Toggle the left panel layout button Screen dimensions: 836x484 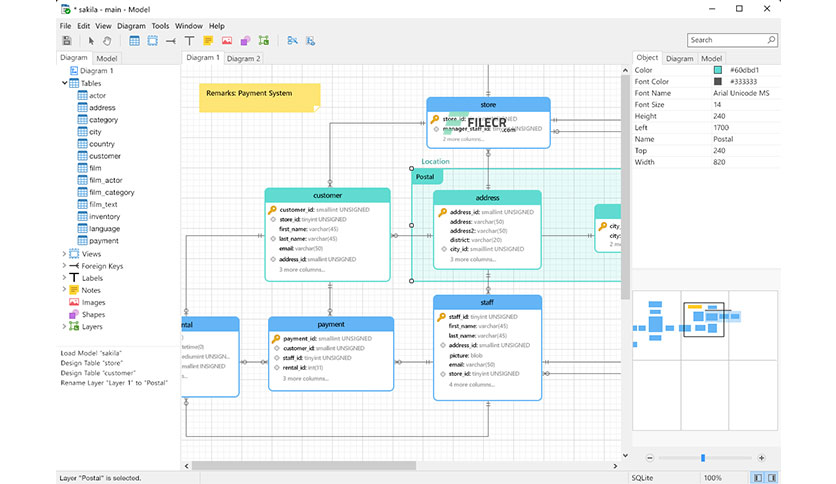point(757,478)
